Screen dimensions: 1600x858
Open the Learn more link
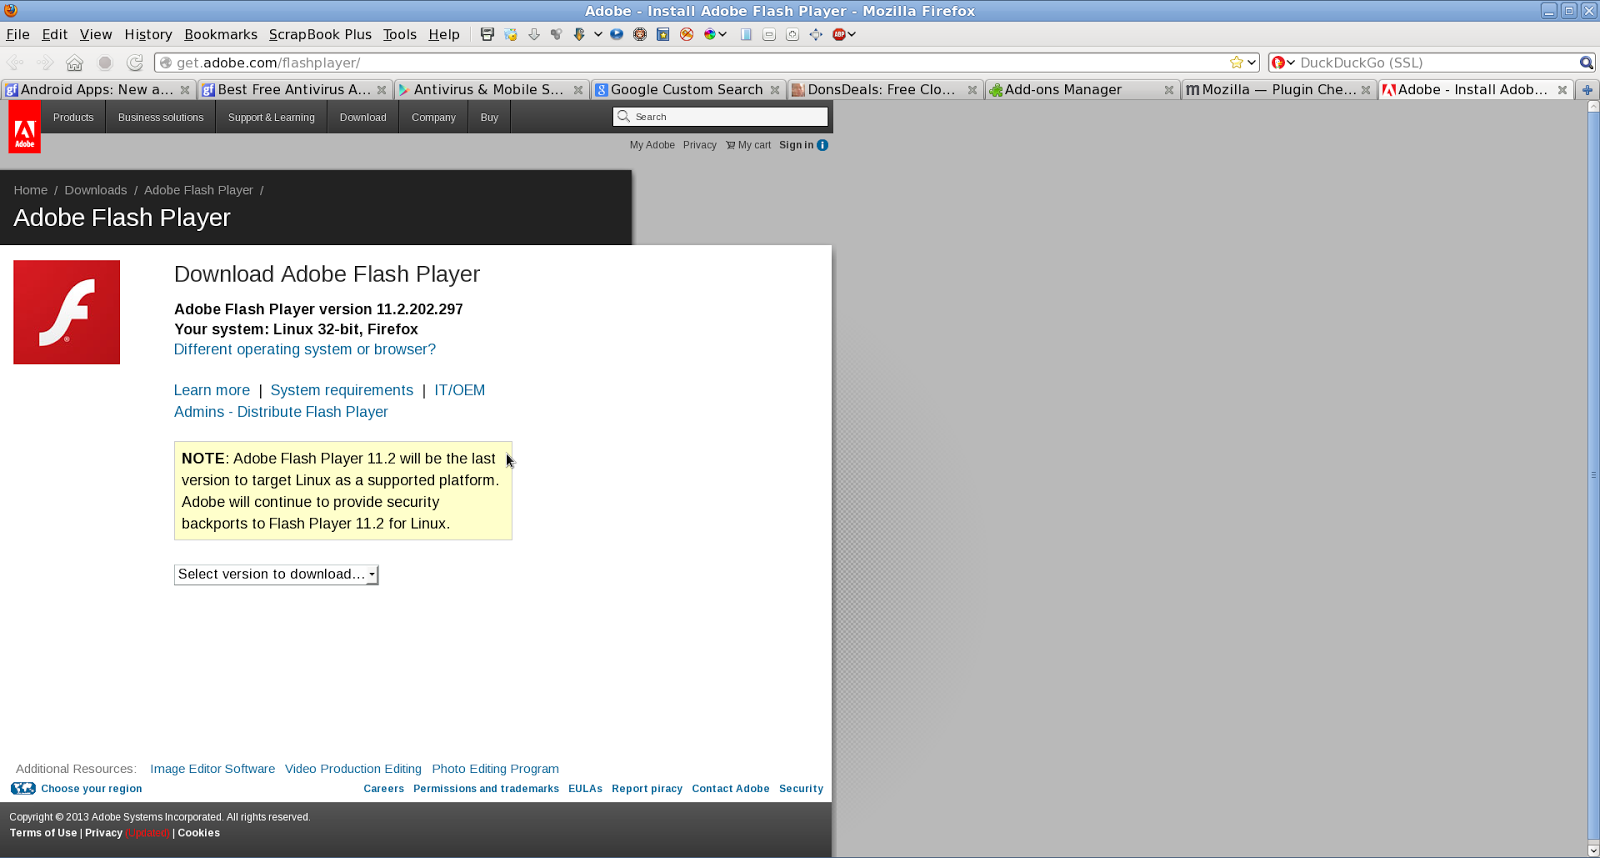click(x=212, y=390)
